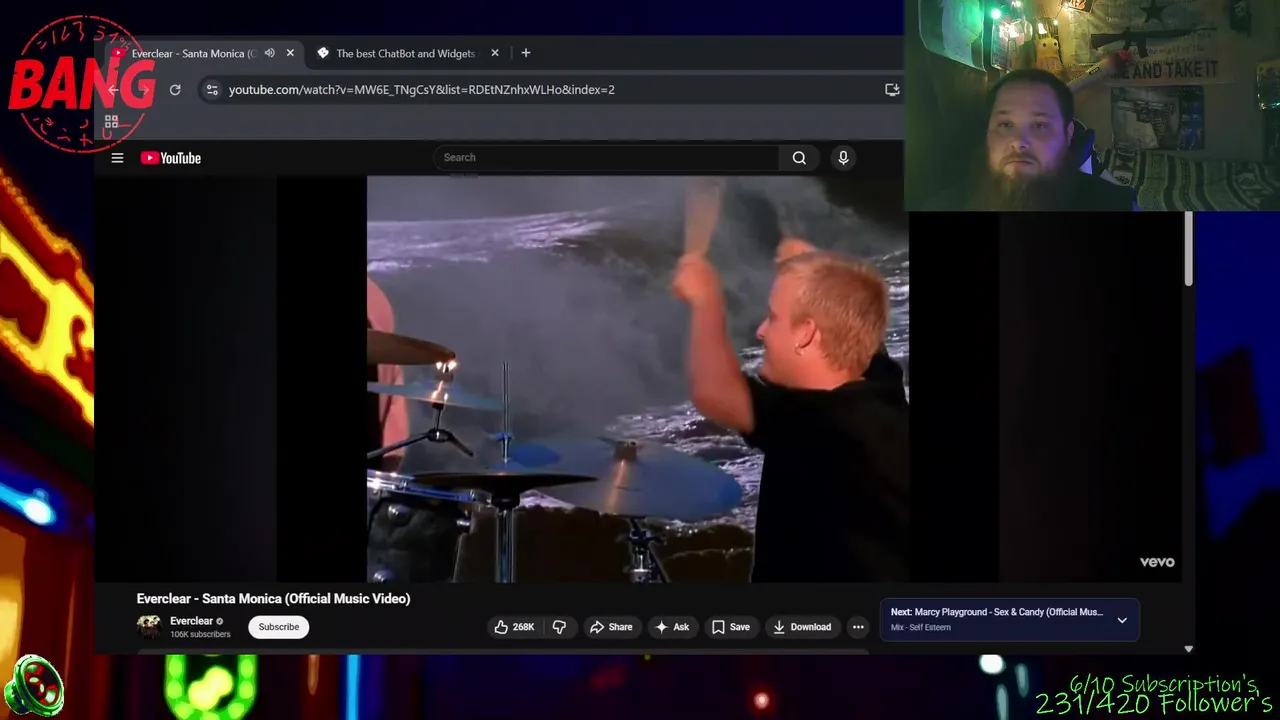Switch to the Everclear - Santa Monica tab
This screenshot has width=1280, height=720.
point(193,53)
